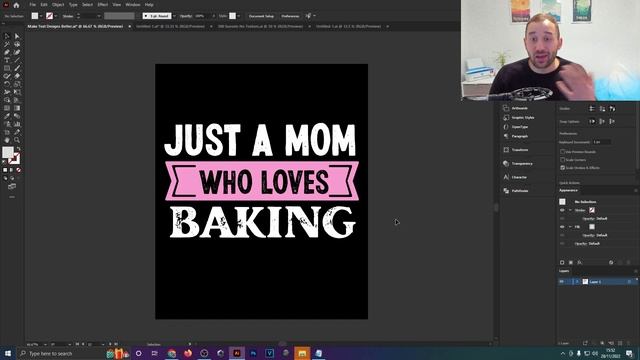Viewport: 640px width, 360px height.
Task: Open the Character panel
Action: [515, 177]
